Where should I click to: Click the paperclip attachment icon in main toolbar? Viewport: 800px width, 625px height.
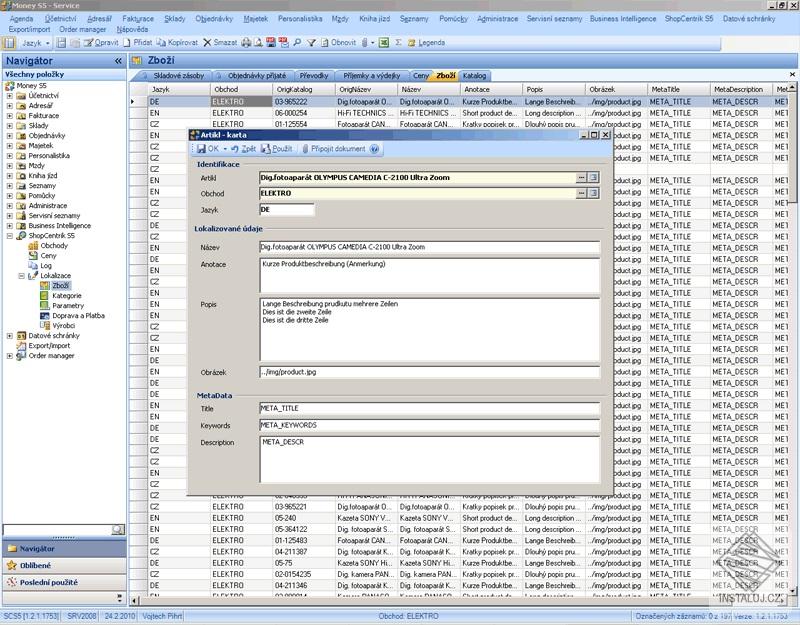[364, 43]
